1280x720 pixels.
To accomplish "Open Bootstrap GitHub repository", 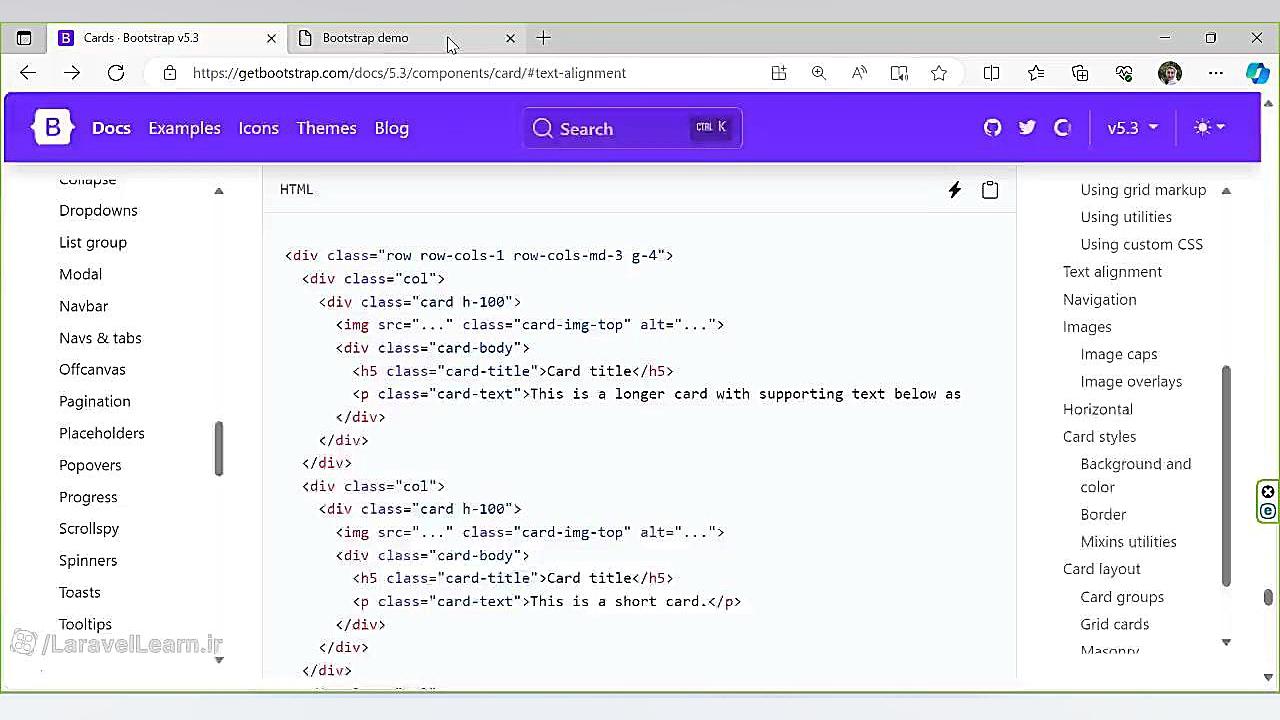I will [992, 128].
